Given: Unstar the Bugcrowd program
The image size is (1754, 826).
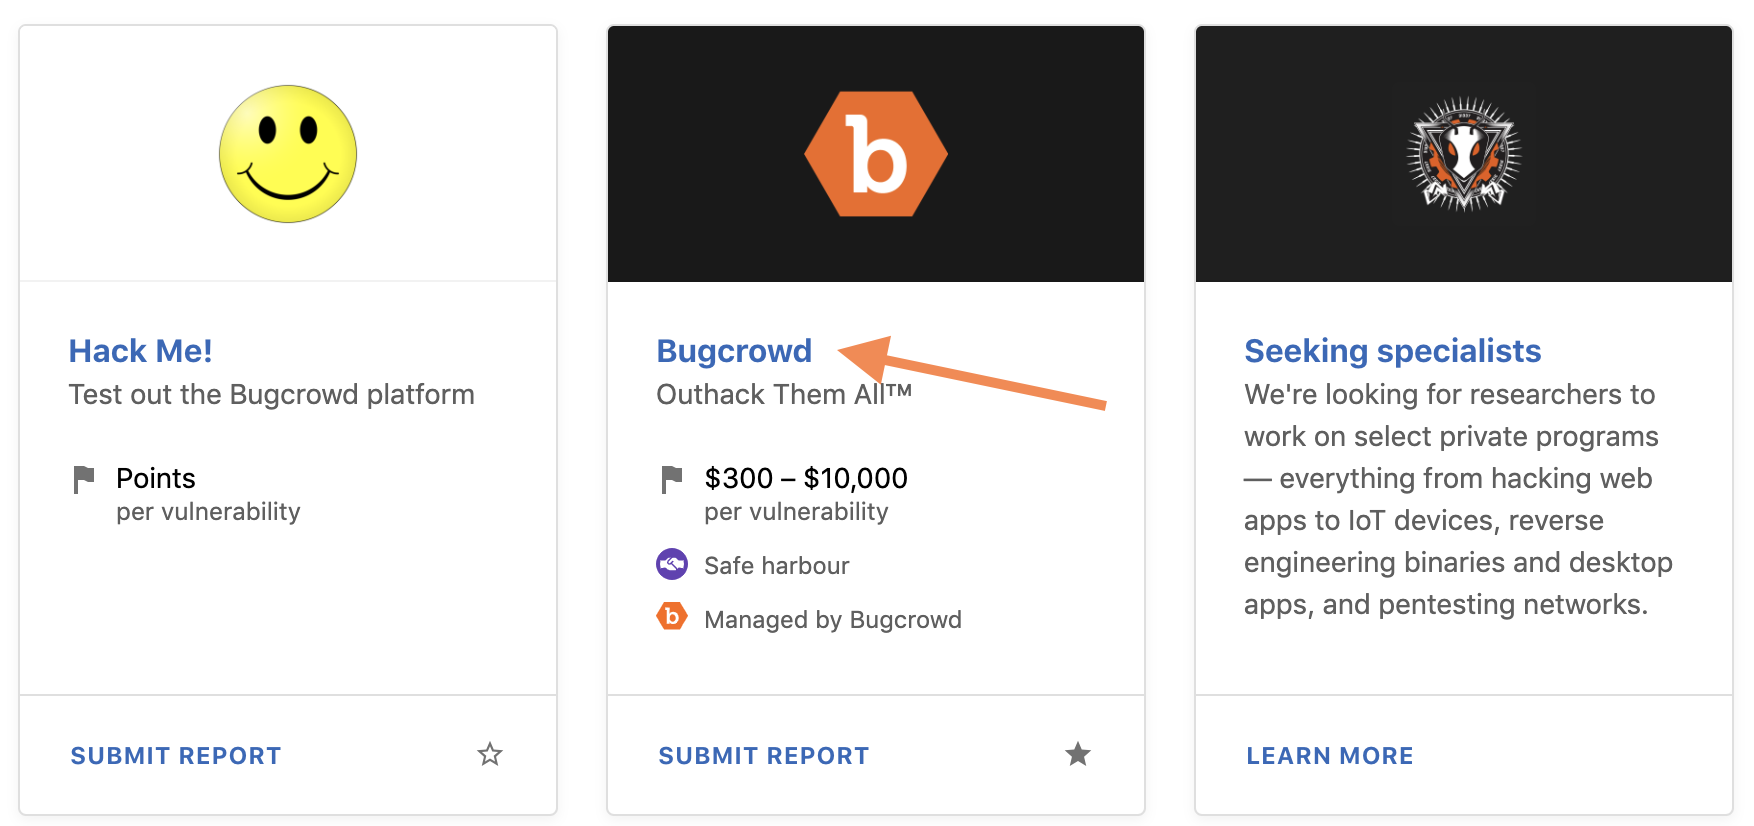Looking at the screenshot, I should point(1078,754).
